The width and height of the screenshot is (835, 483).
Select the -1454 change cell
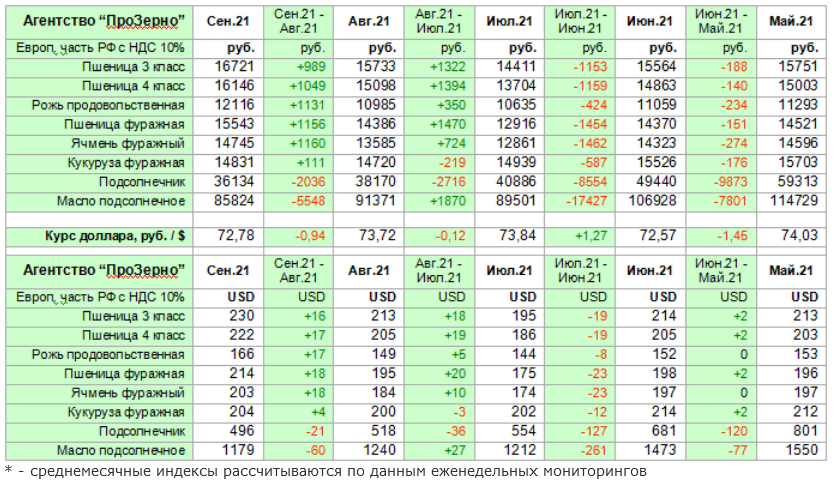click(580, 125)
